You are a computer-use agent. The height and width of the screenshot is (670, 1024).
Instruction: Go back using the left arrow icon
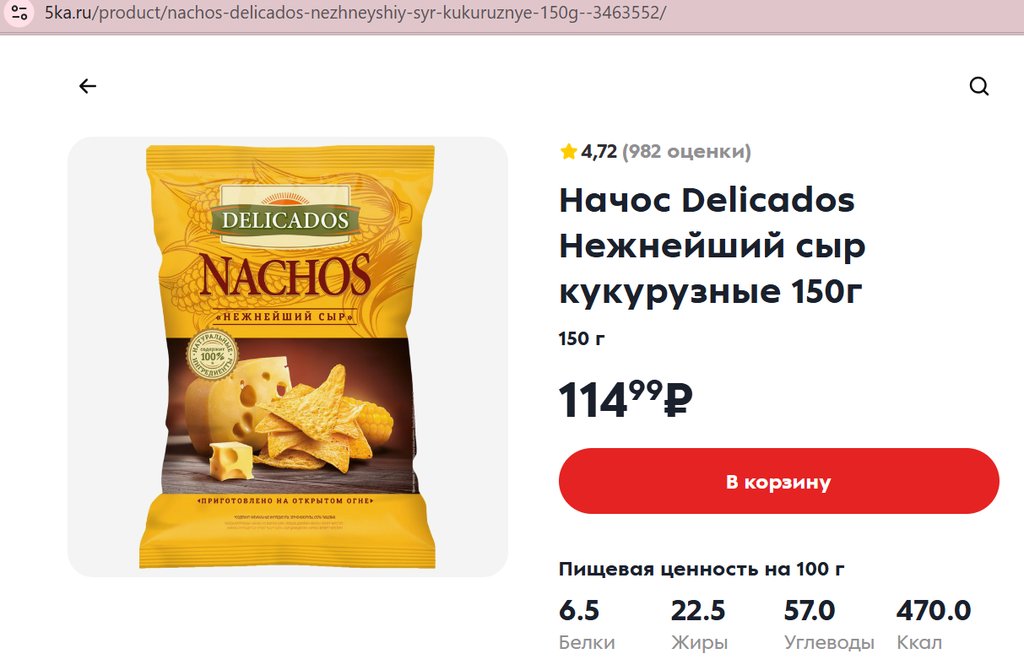pyautogui.click(x=88, y=86)
